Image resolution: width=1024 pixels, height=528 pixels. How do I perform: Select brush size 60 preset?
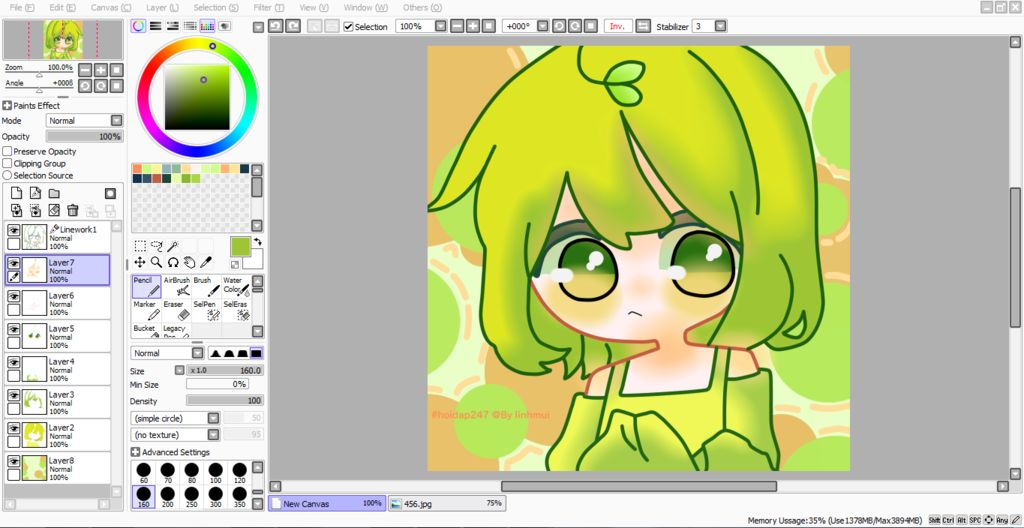tap(144, 473)
